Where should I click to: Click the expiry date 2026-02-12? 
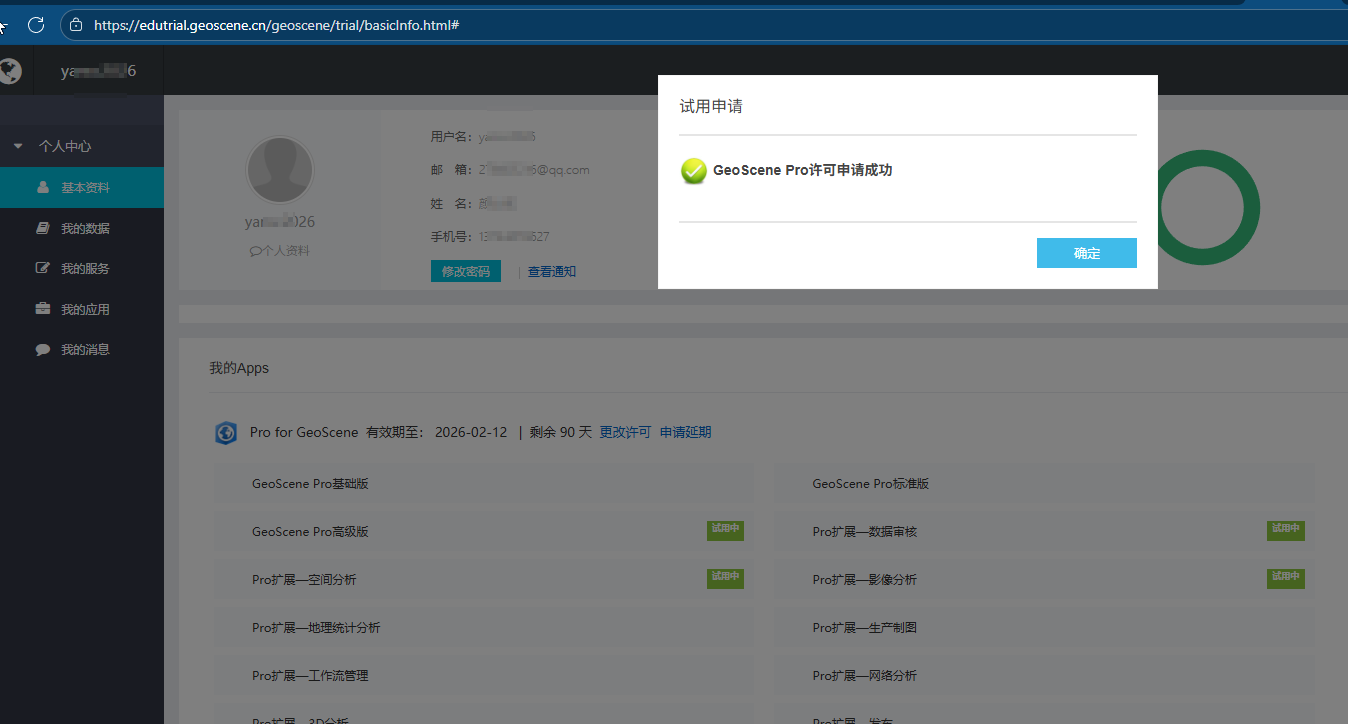coord(471,432)
